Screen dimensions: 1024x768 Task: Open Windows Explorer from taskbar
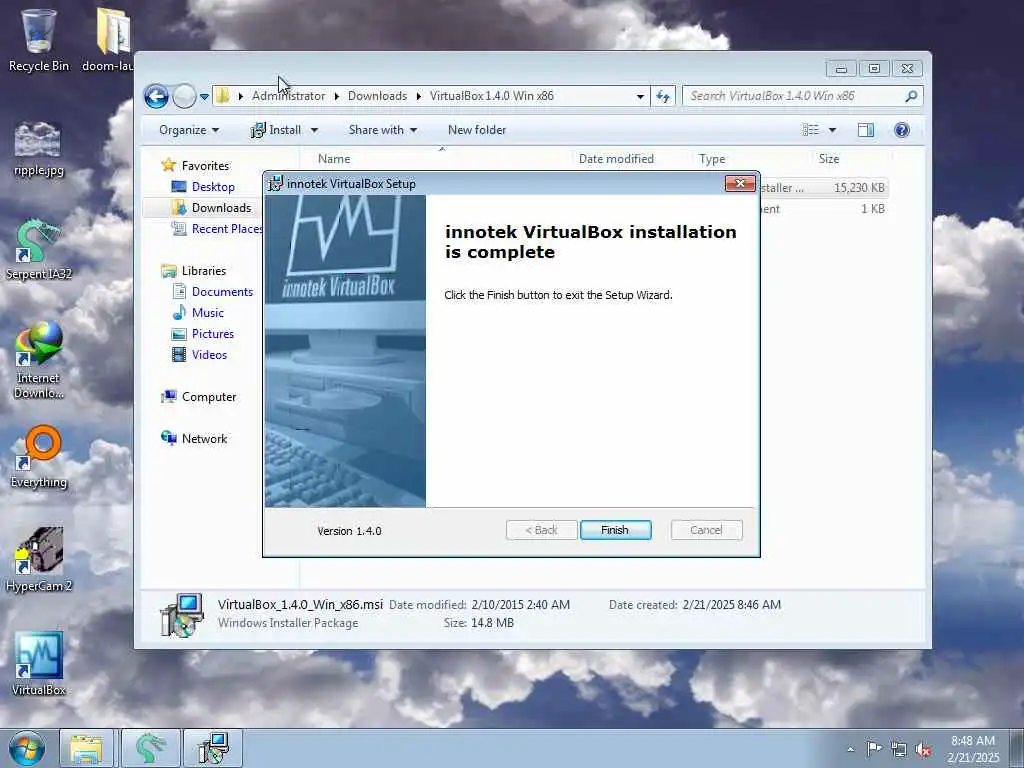click(x=87, y=748)
